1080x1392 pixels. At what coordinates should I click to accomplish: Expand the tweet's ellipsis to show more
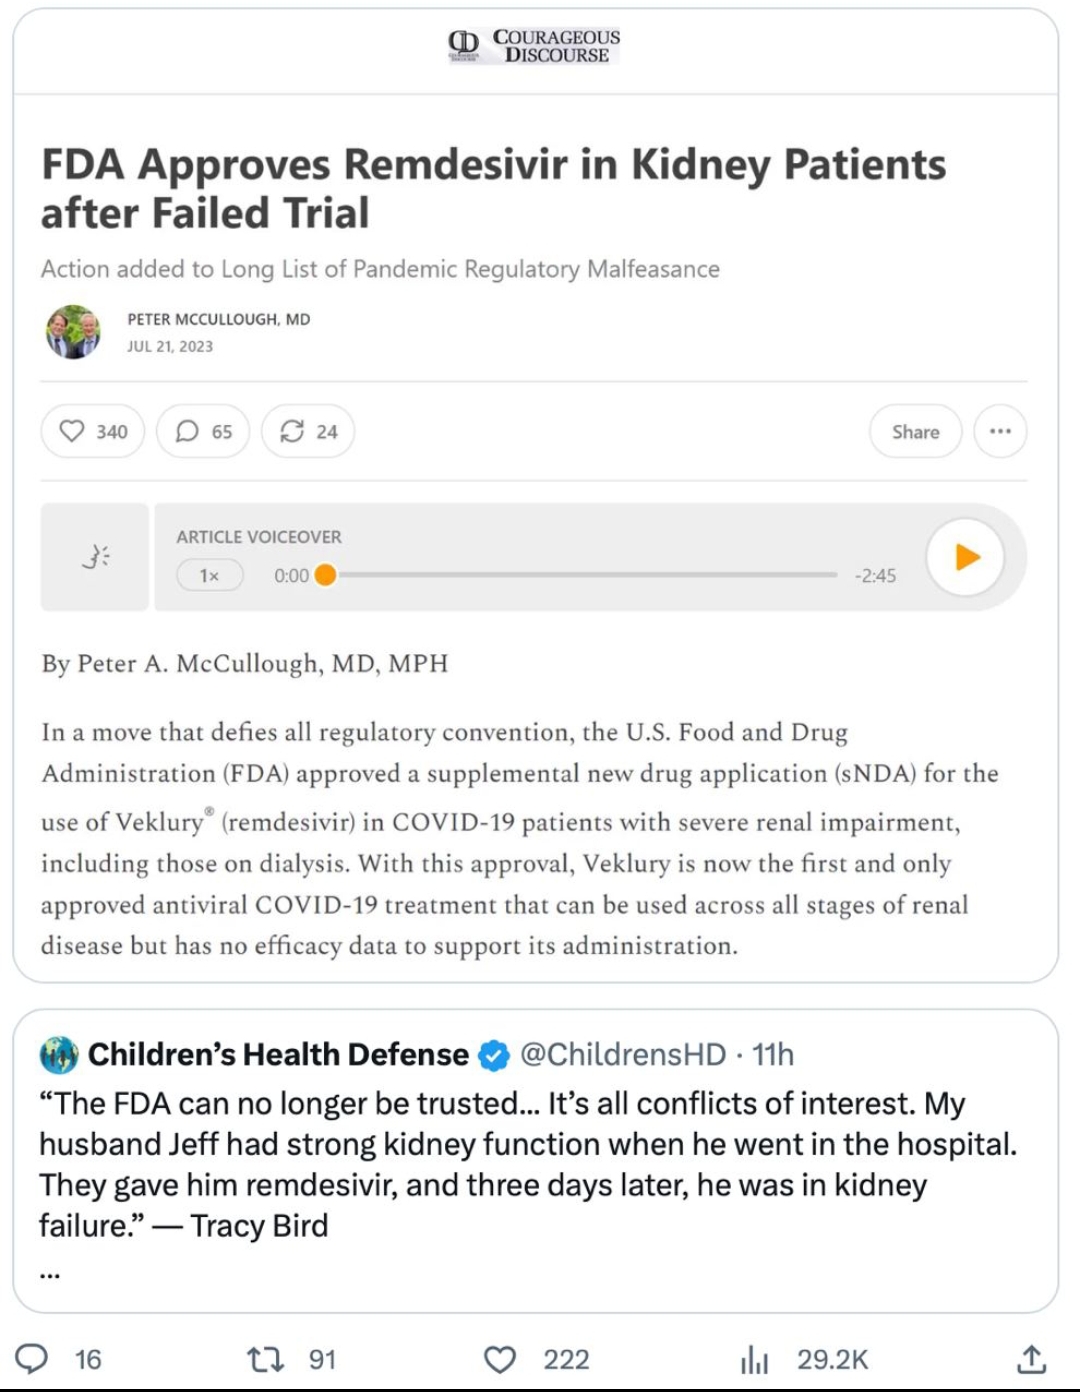click(50, 1274)
